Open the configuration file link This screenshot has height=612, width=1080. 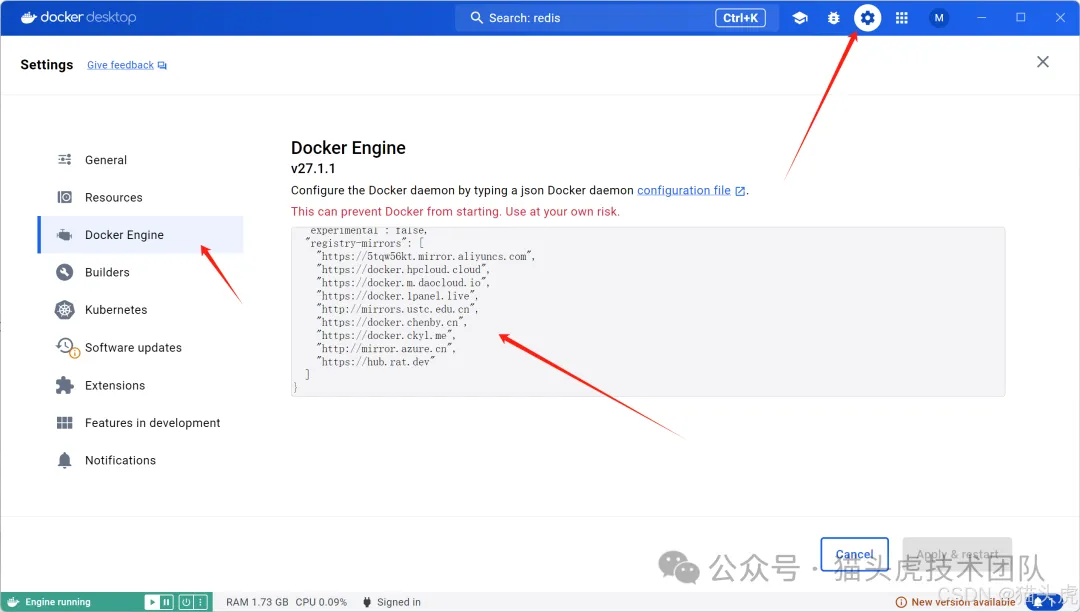684,190
